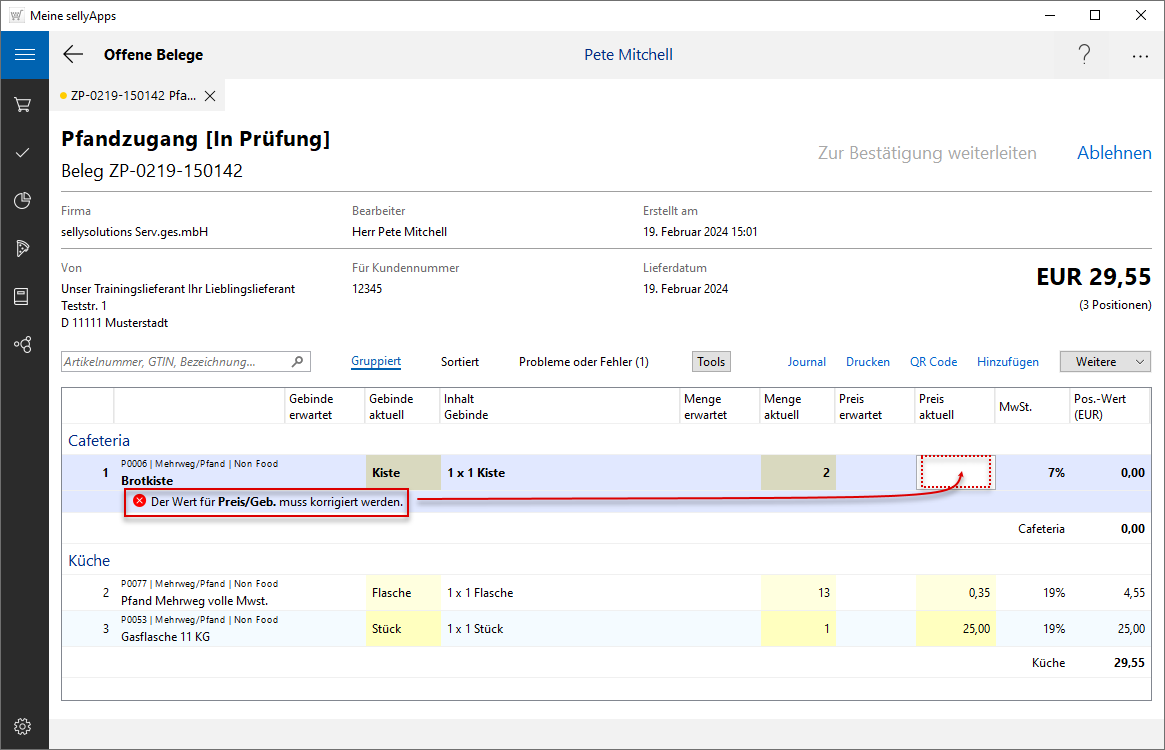Open the hamburger navigation menu
This screenshot has width=1165, height=750.
coord(24,55)
